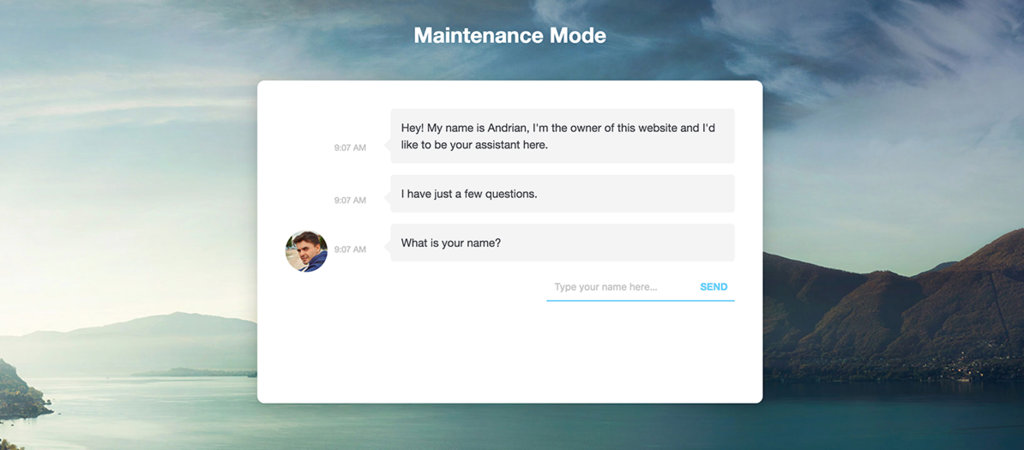Screen dimensions: 1024x450
Task: Click the SEND button
Action: point(713,287)
